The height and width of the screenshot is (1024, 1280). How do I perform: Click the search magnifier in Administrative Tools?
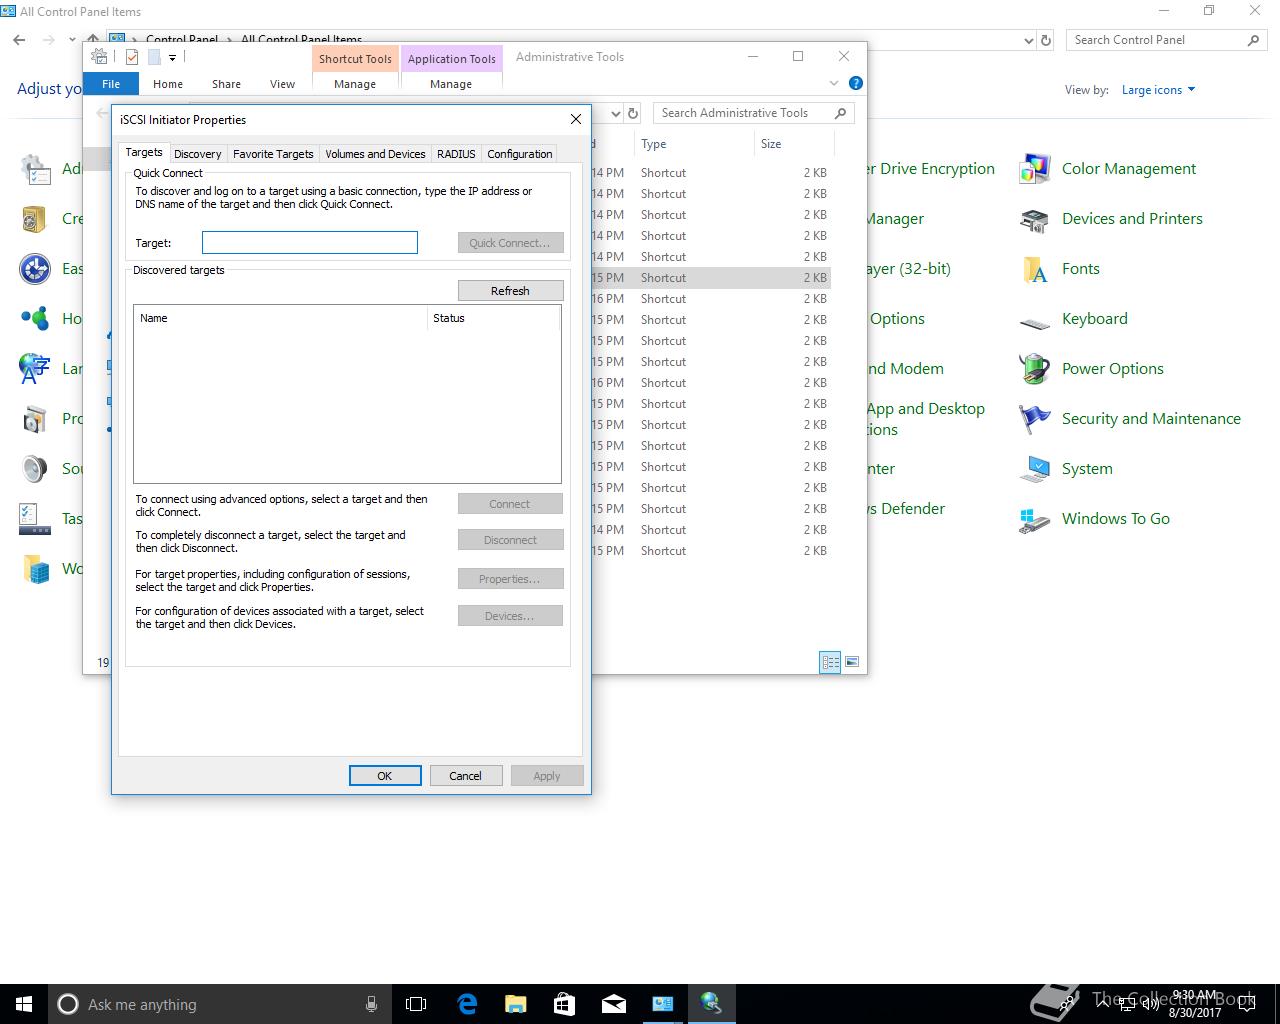(840, 113)
